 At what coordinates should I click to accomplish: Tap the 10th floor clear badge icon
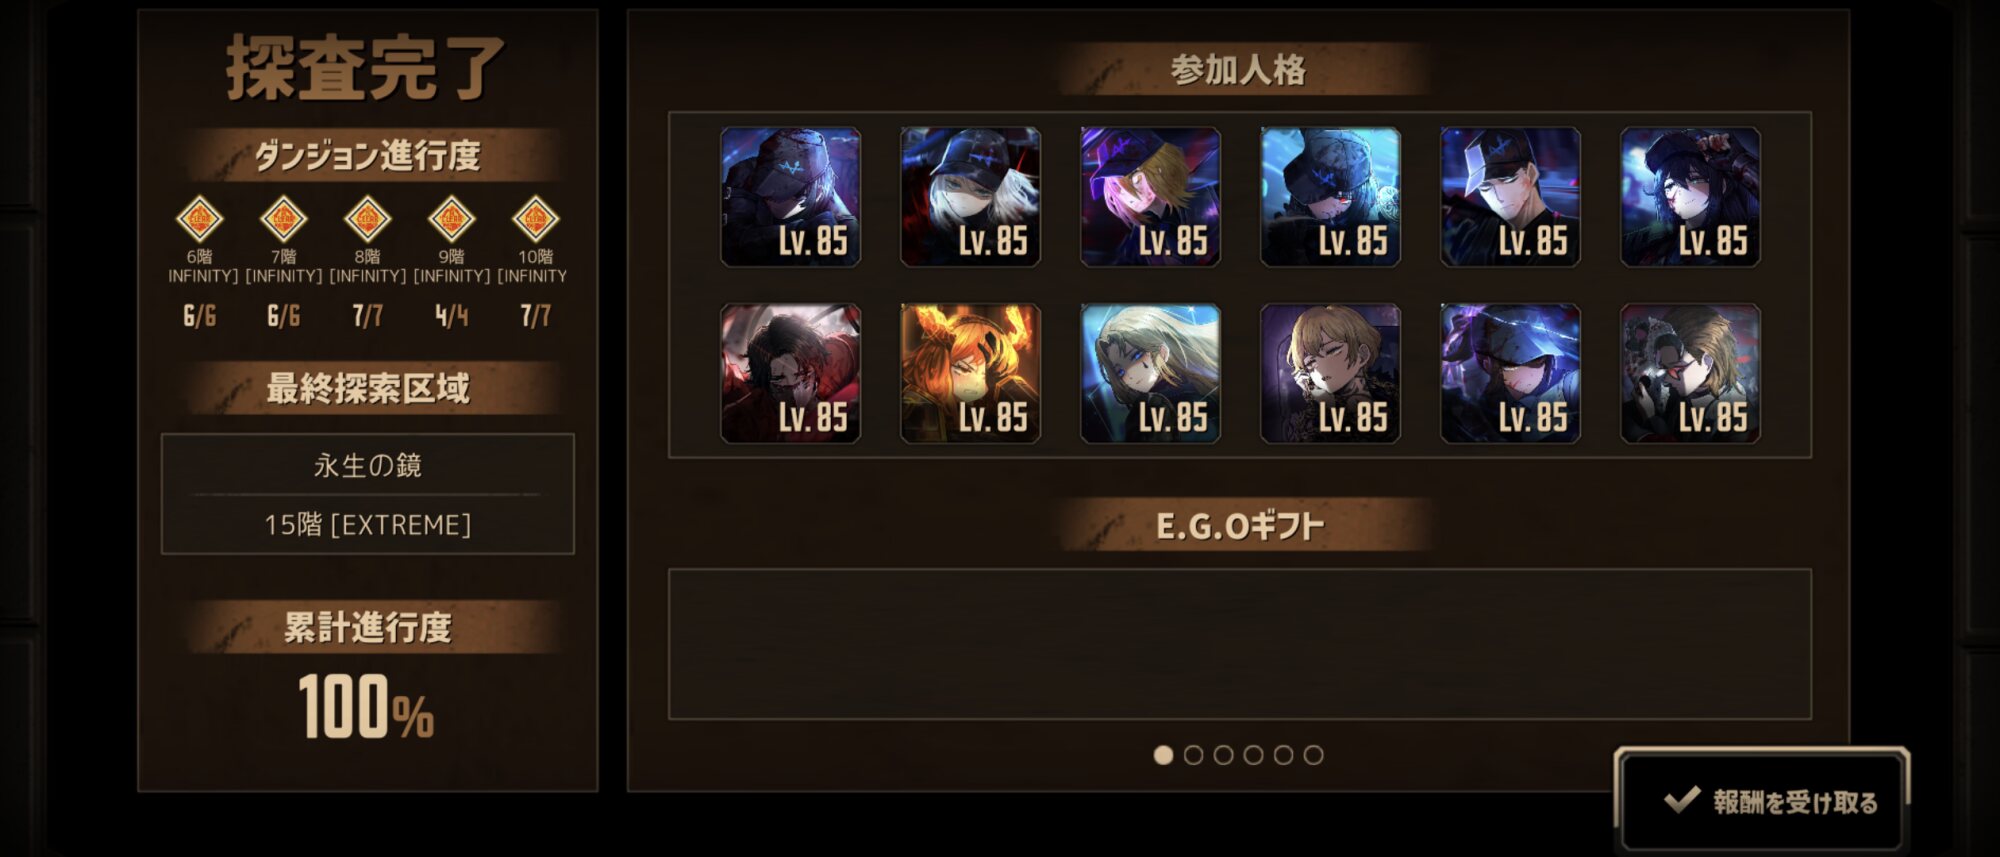[535, 219]
